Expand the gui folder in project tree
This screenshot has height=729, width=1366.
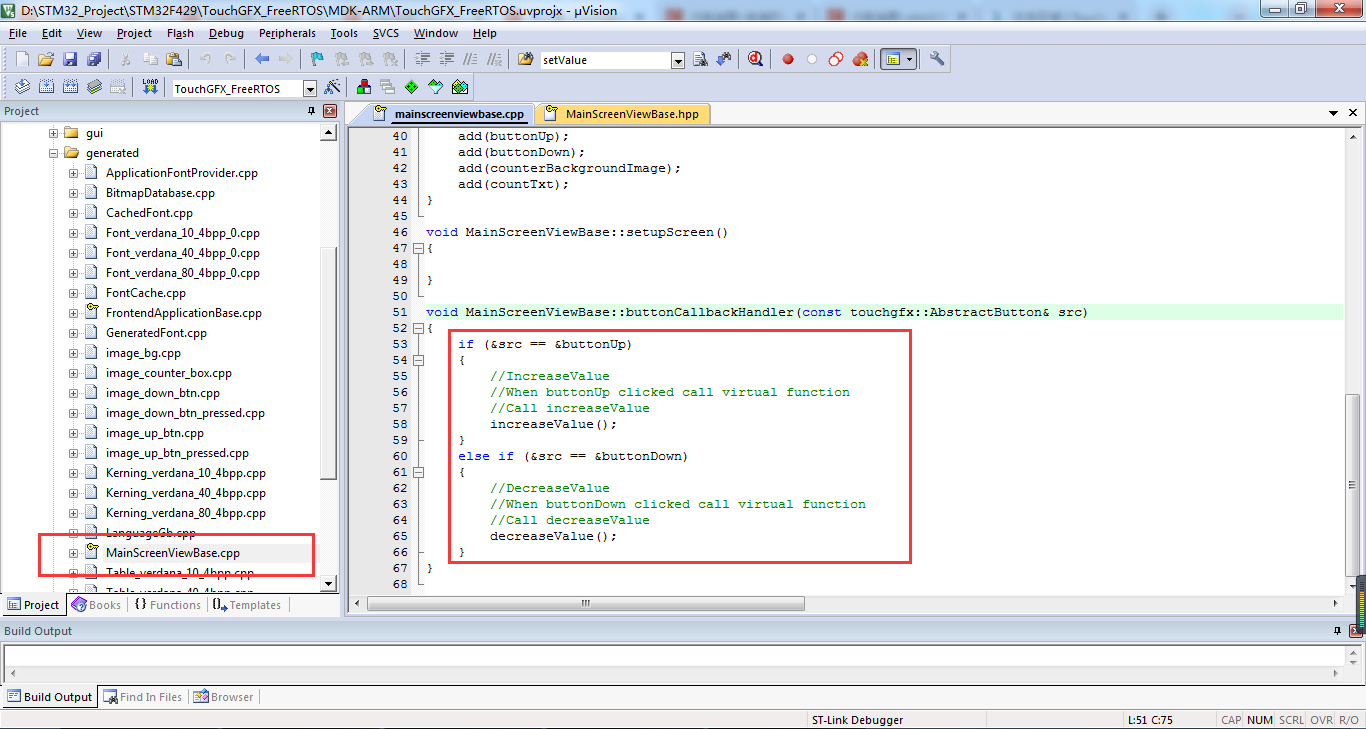pyautogui.click(x=54, y=133)
